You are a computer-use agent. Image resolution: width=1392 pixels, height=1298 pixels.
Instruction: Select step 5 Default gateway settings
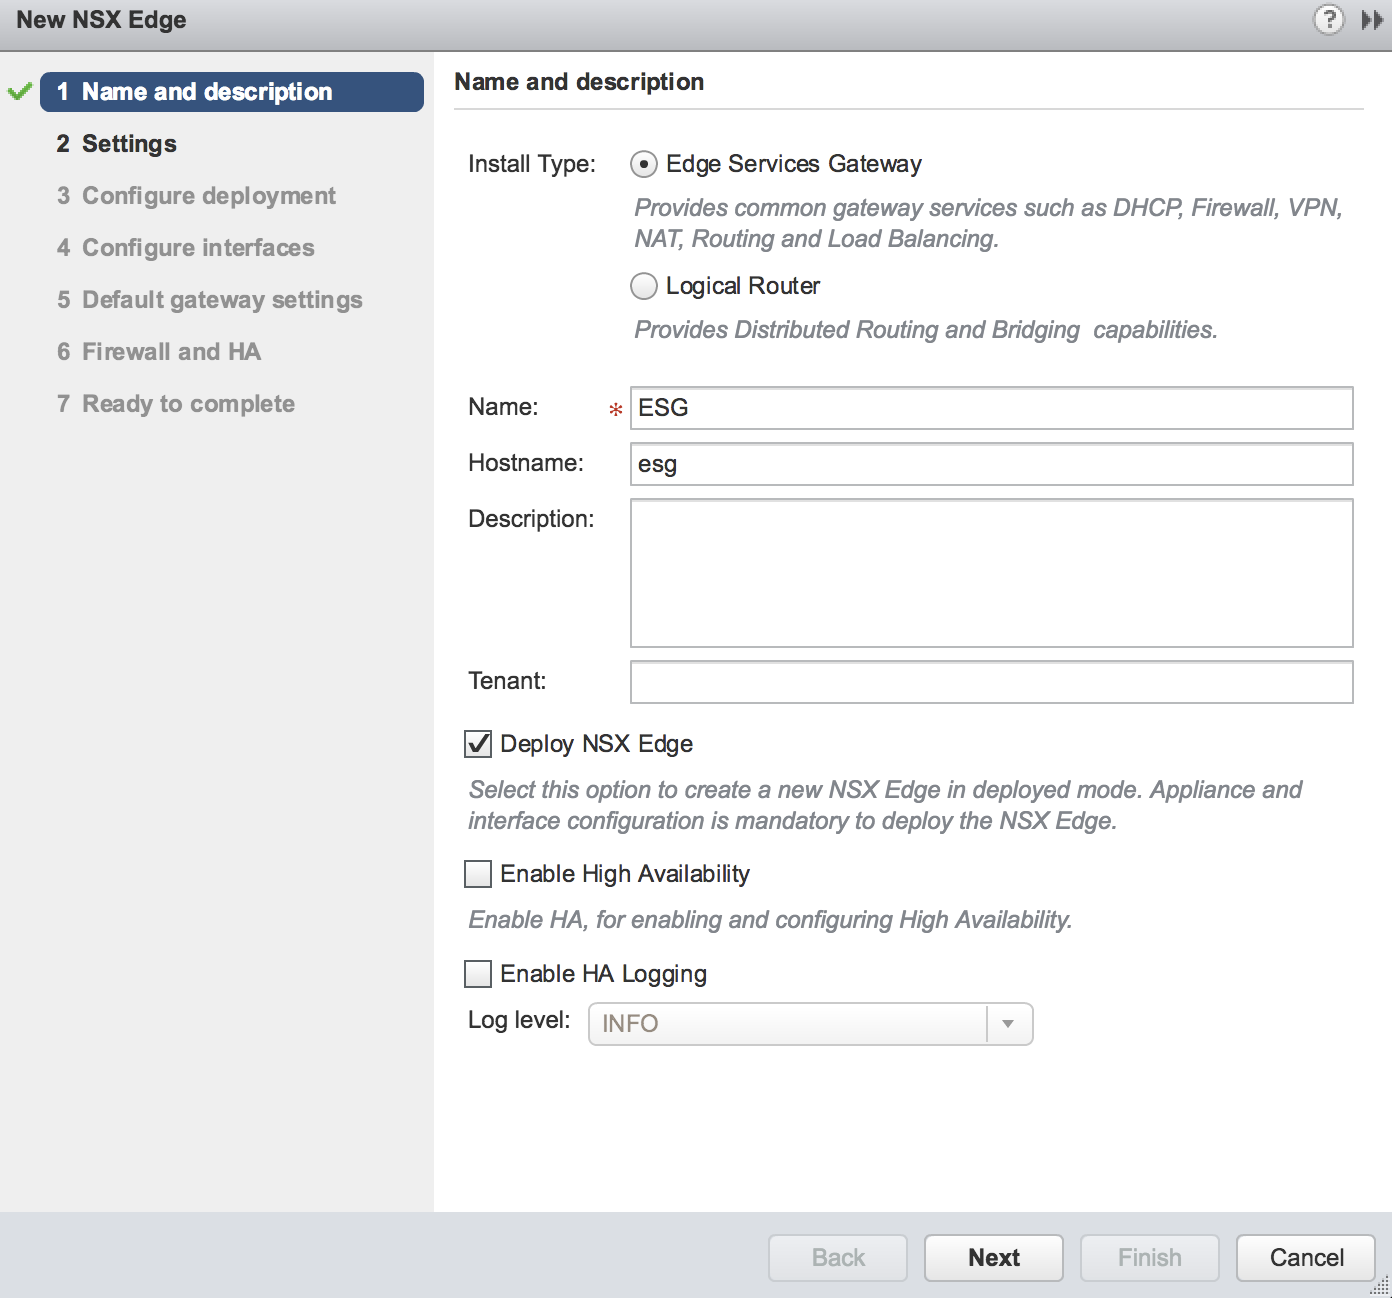pos(210,300)
